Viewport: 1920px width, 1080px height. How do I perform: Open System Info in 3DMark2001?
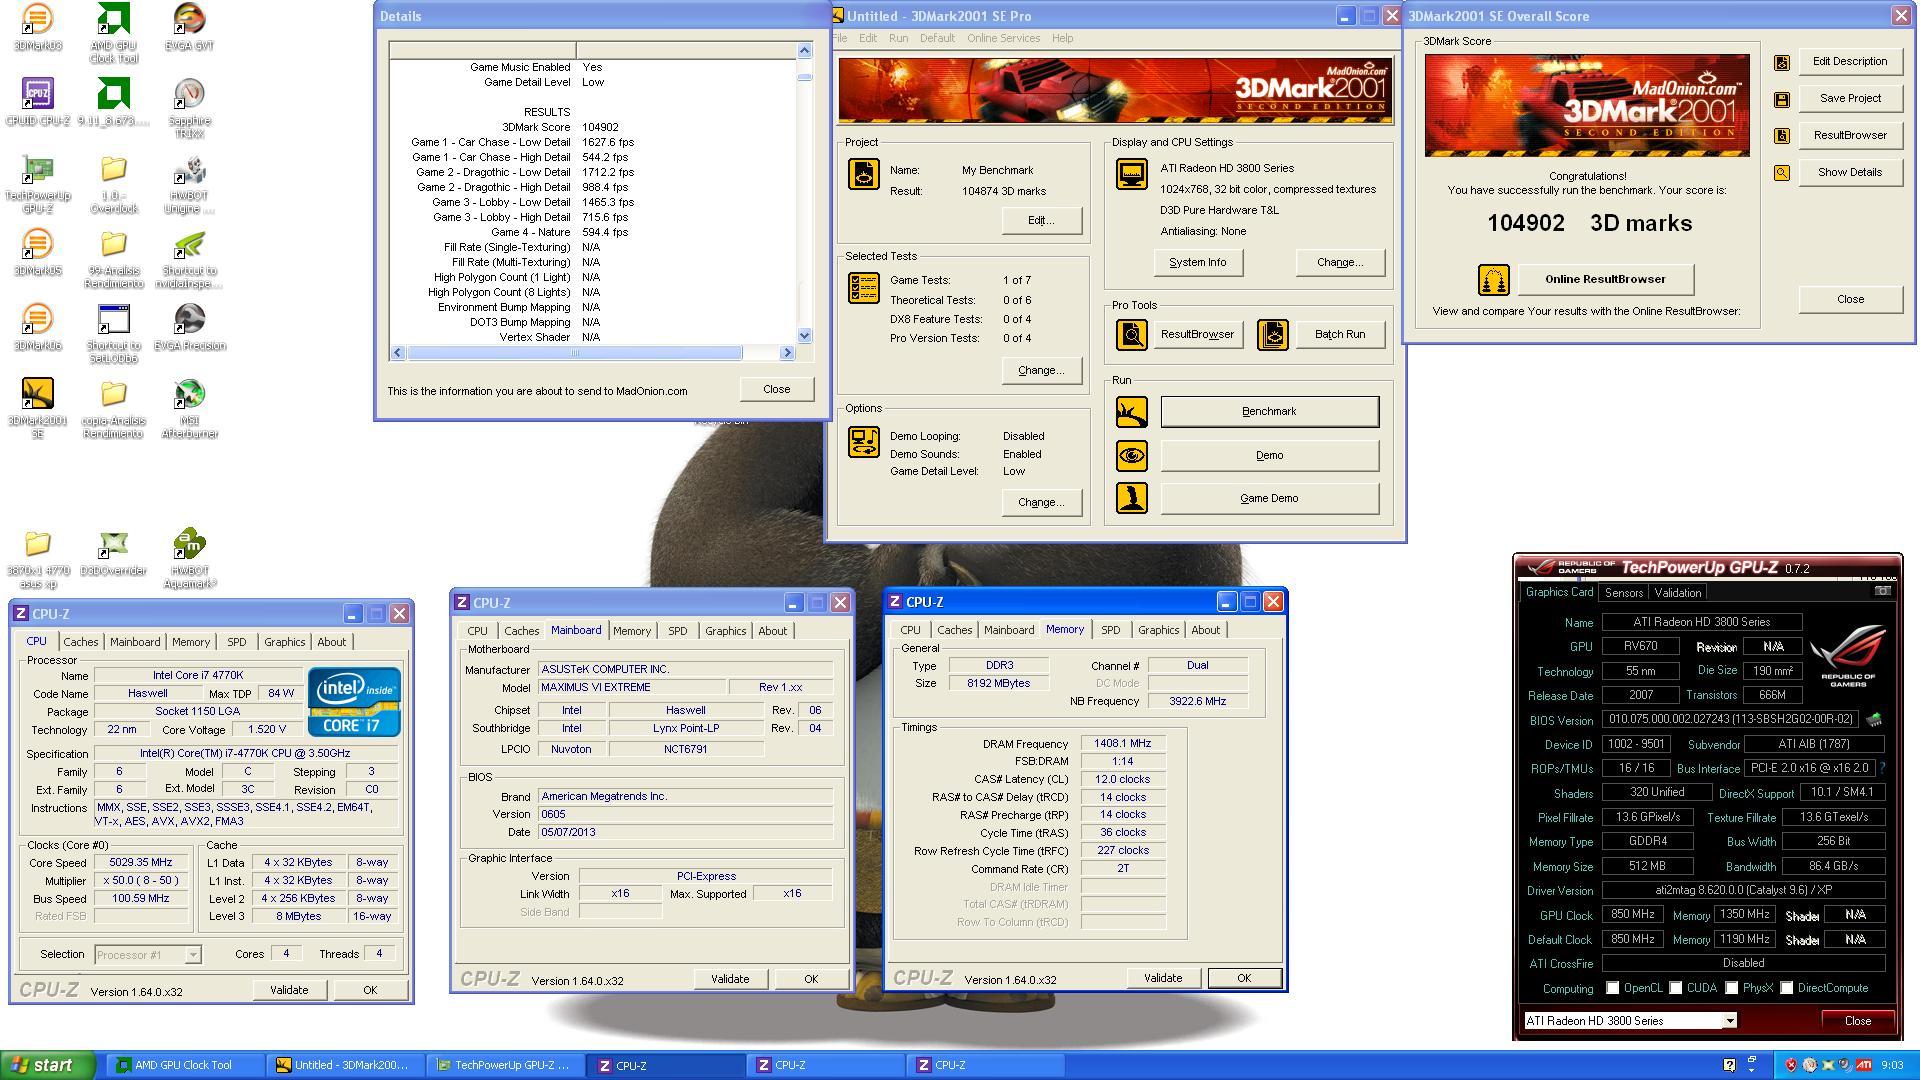[x=1197, y=262]
